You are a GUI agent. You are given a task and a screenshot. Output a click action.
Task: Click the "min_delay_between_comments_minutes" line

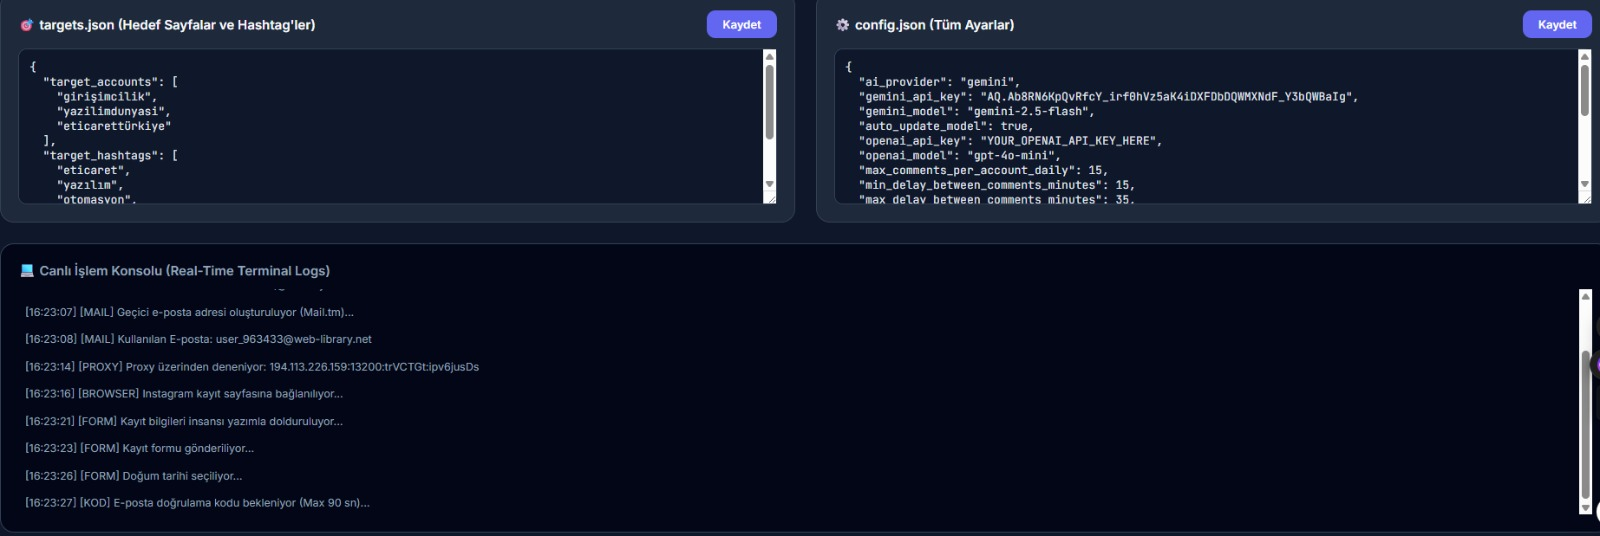[996, 185]
